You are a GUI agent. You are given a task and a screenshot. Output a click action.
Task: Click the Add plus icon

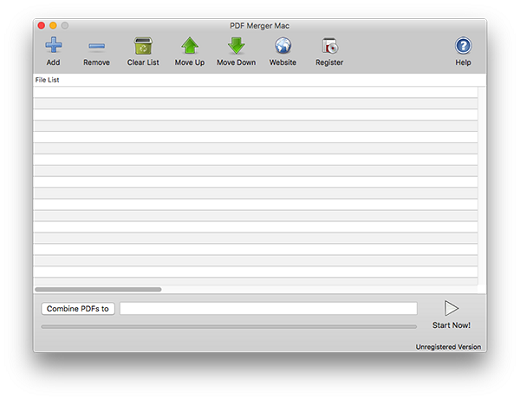tap(53, 45)
